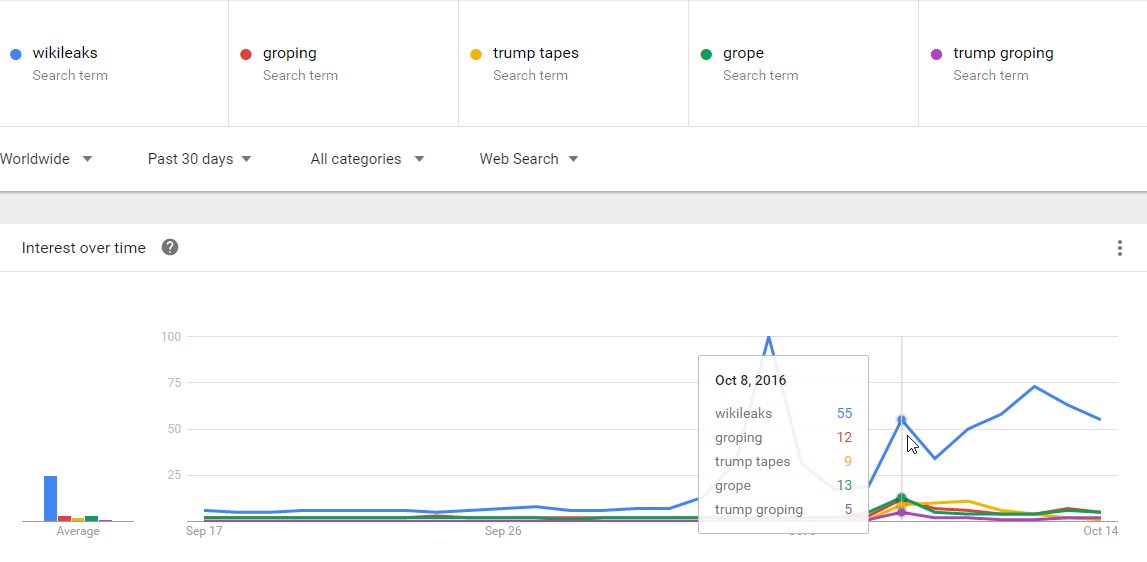Click the green Average bar for grope

coord(91,518)
